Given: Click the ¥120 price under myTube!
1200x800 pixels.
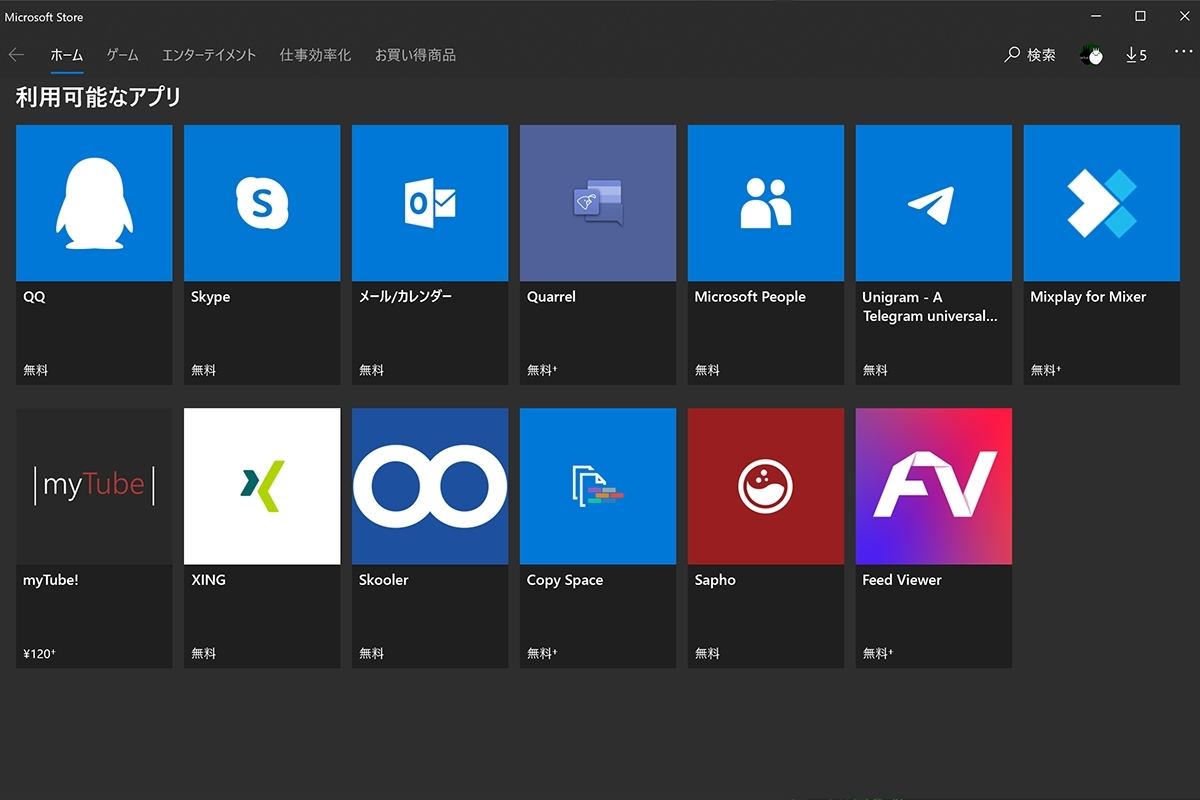Looking at the screenshot, I should [39, 654].
